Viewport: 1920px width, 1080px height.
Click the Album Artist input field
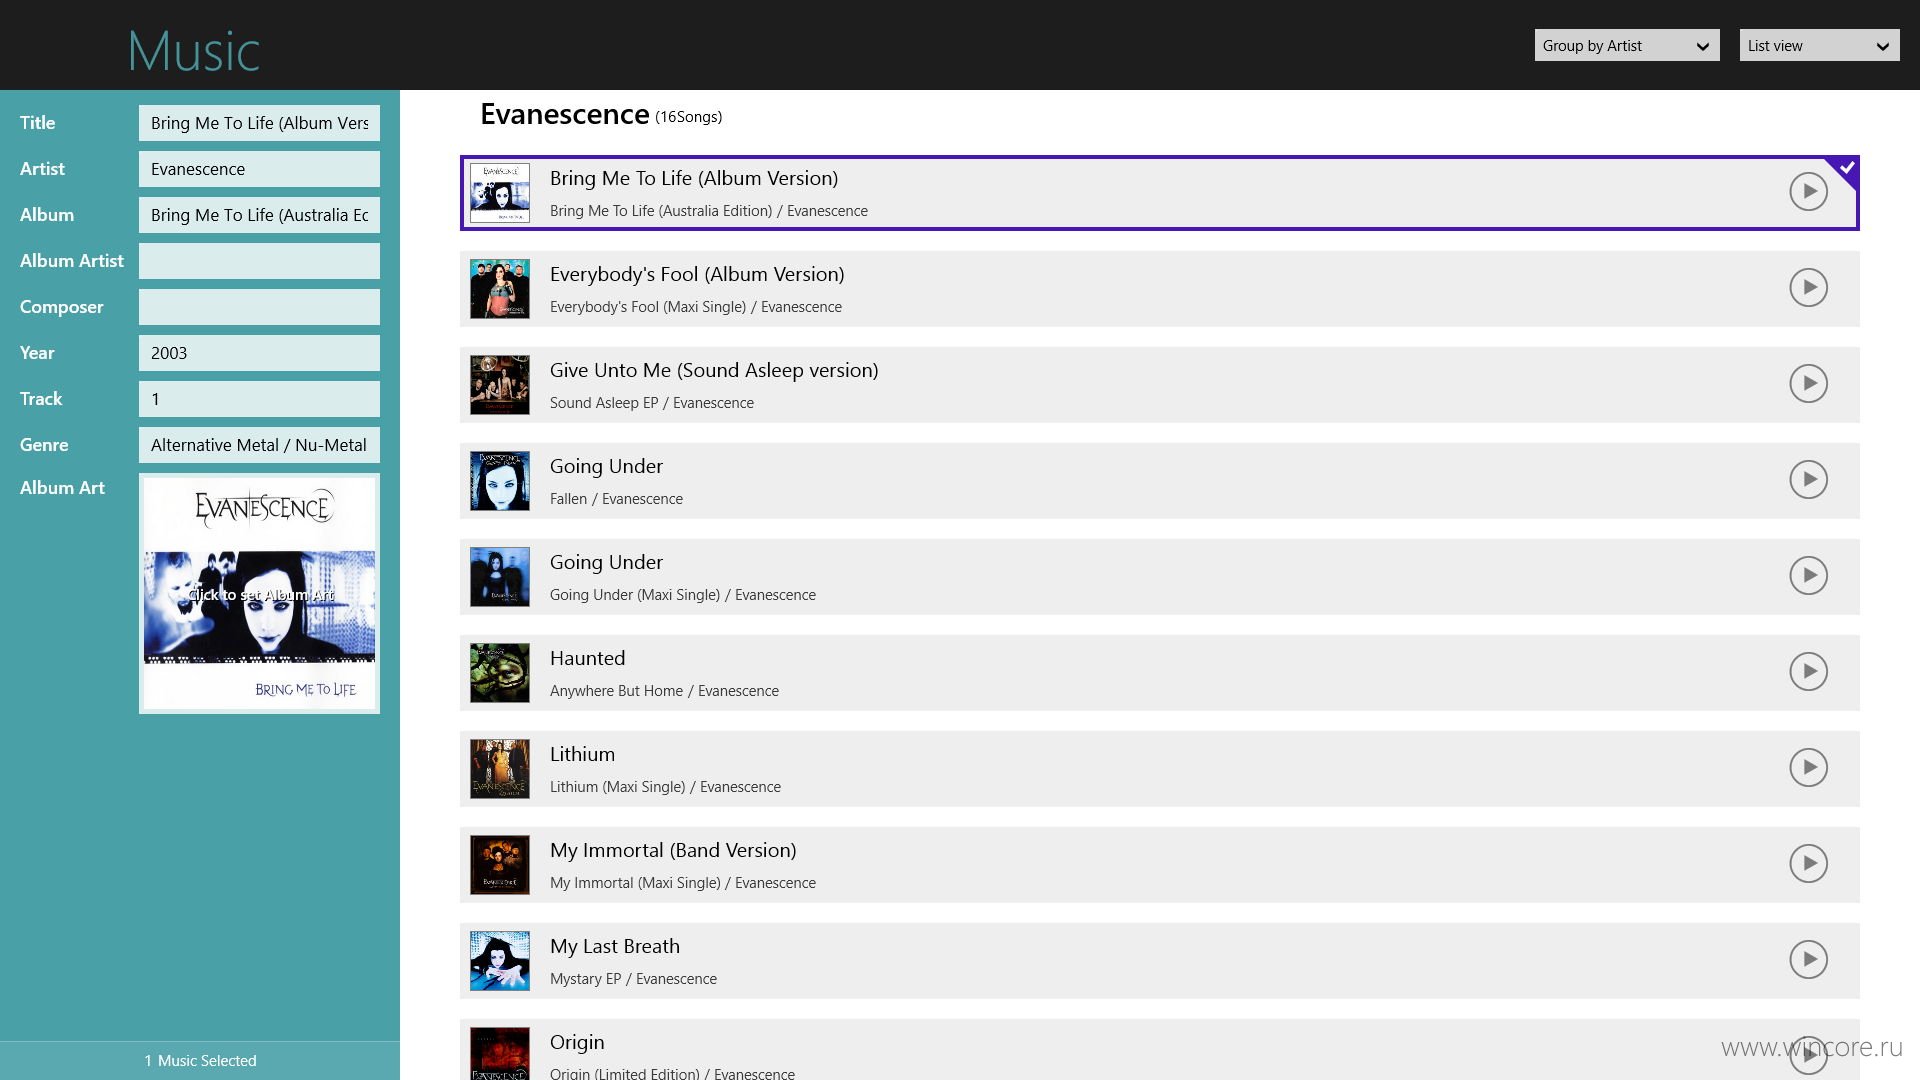click(x=259, y=261)
